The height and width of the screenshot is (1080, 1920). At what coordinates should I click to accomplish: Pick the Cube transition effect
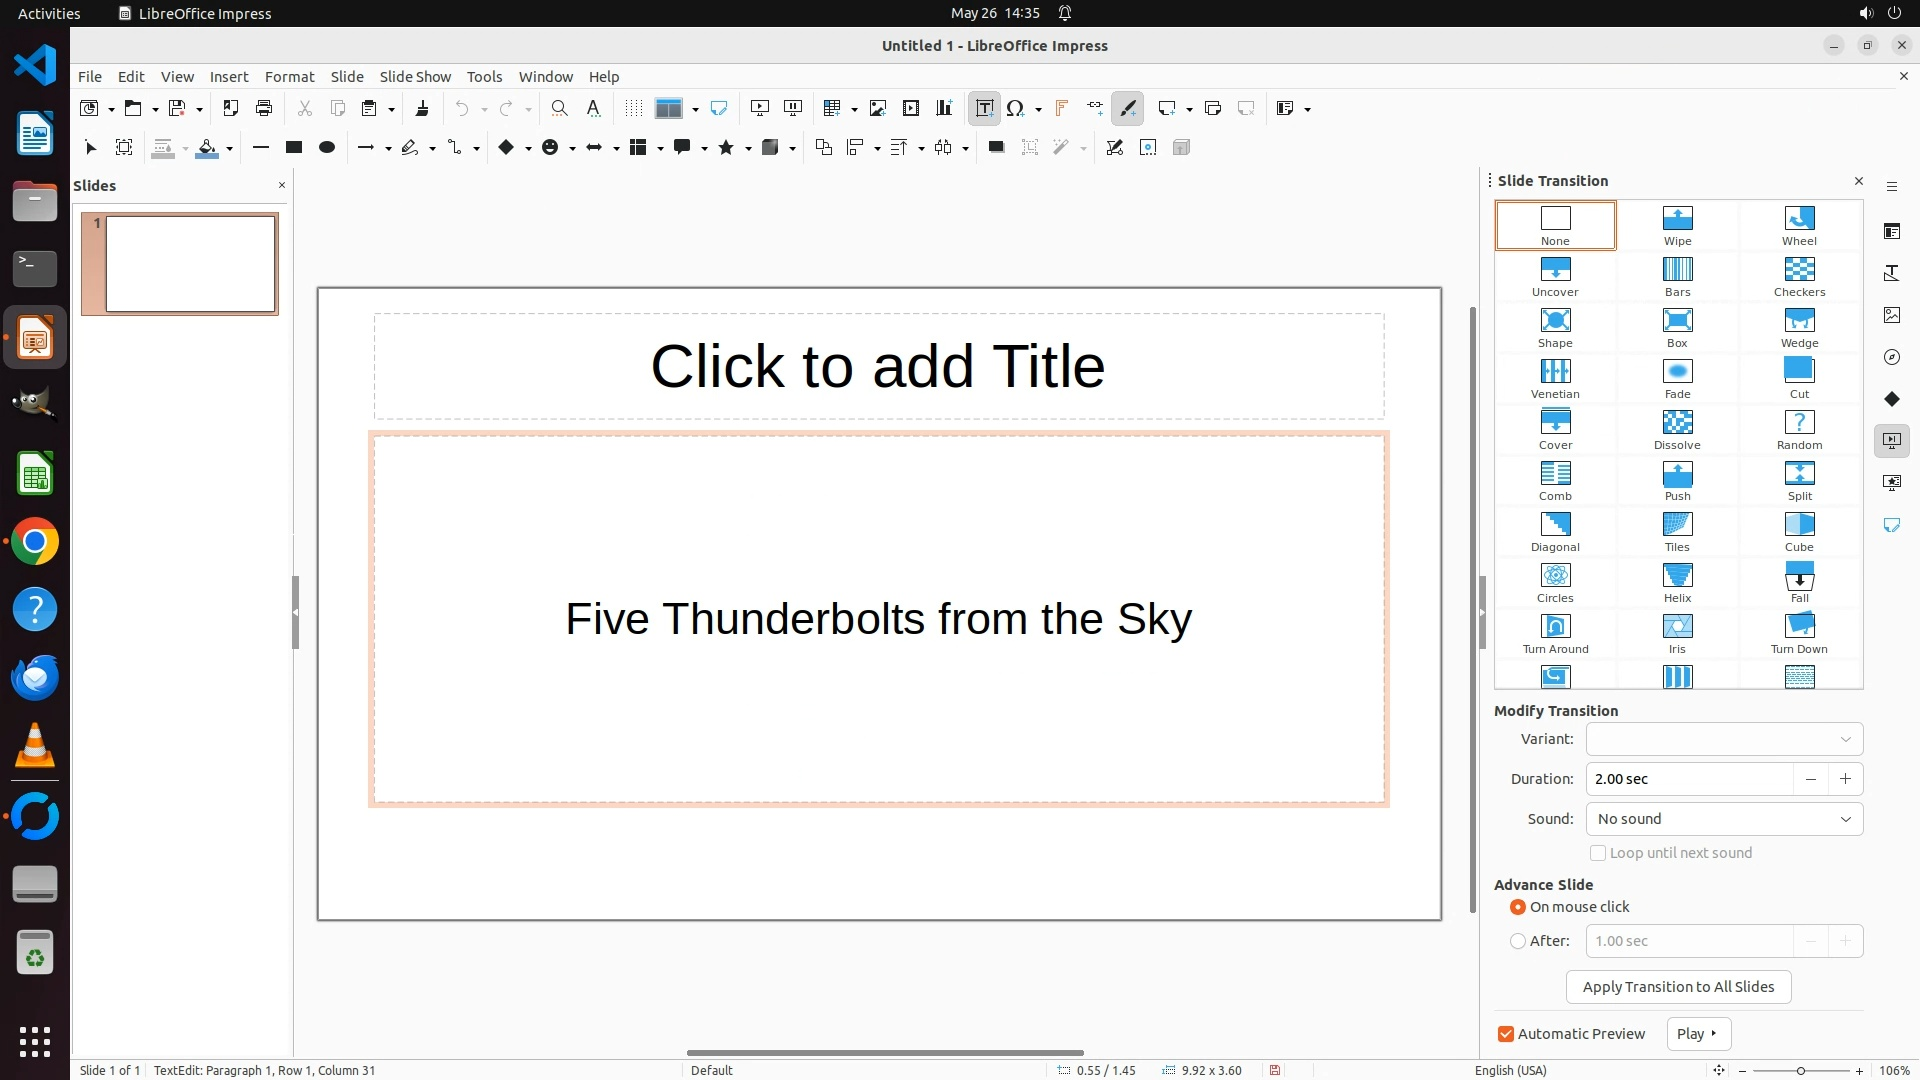pos(1798,530)
